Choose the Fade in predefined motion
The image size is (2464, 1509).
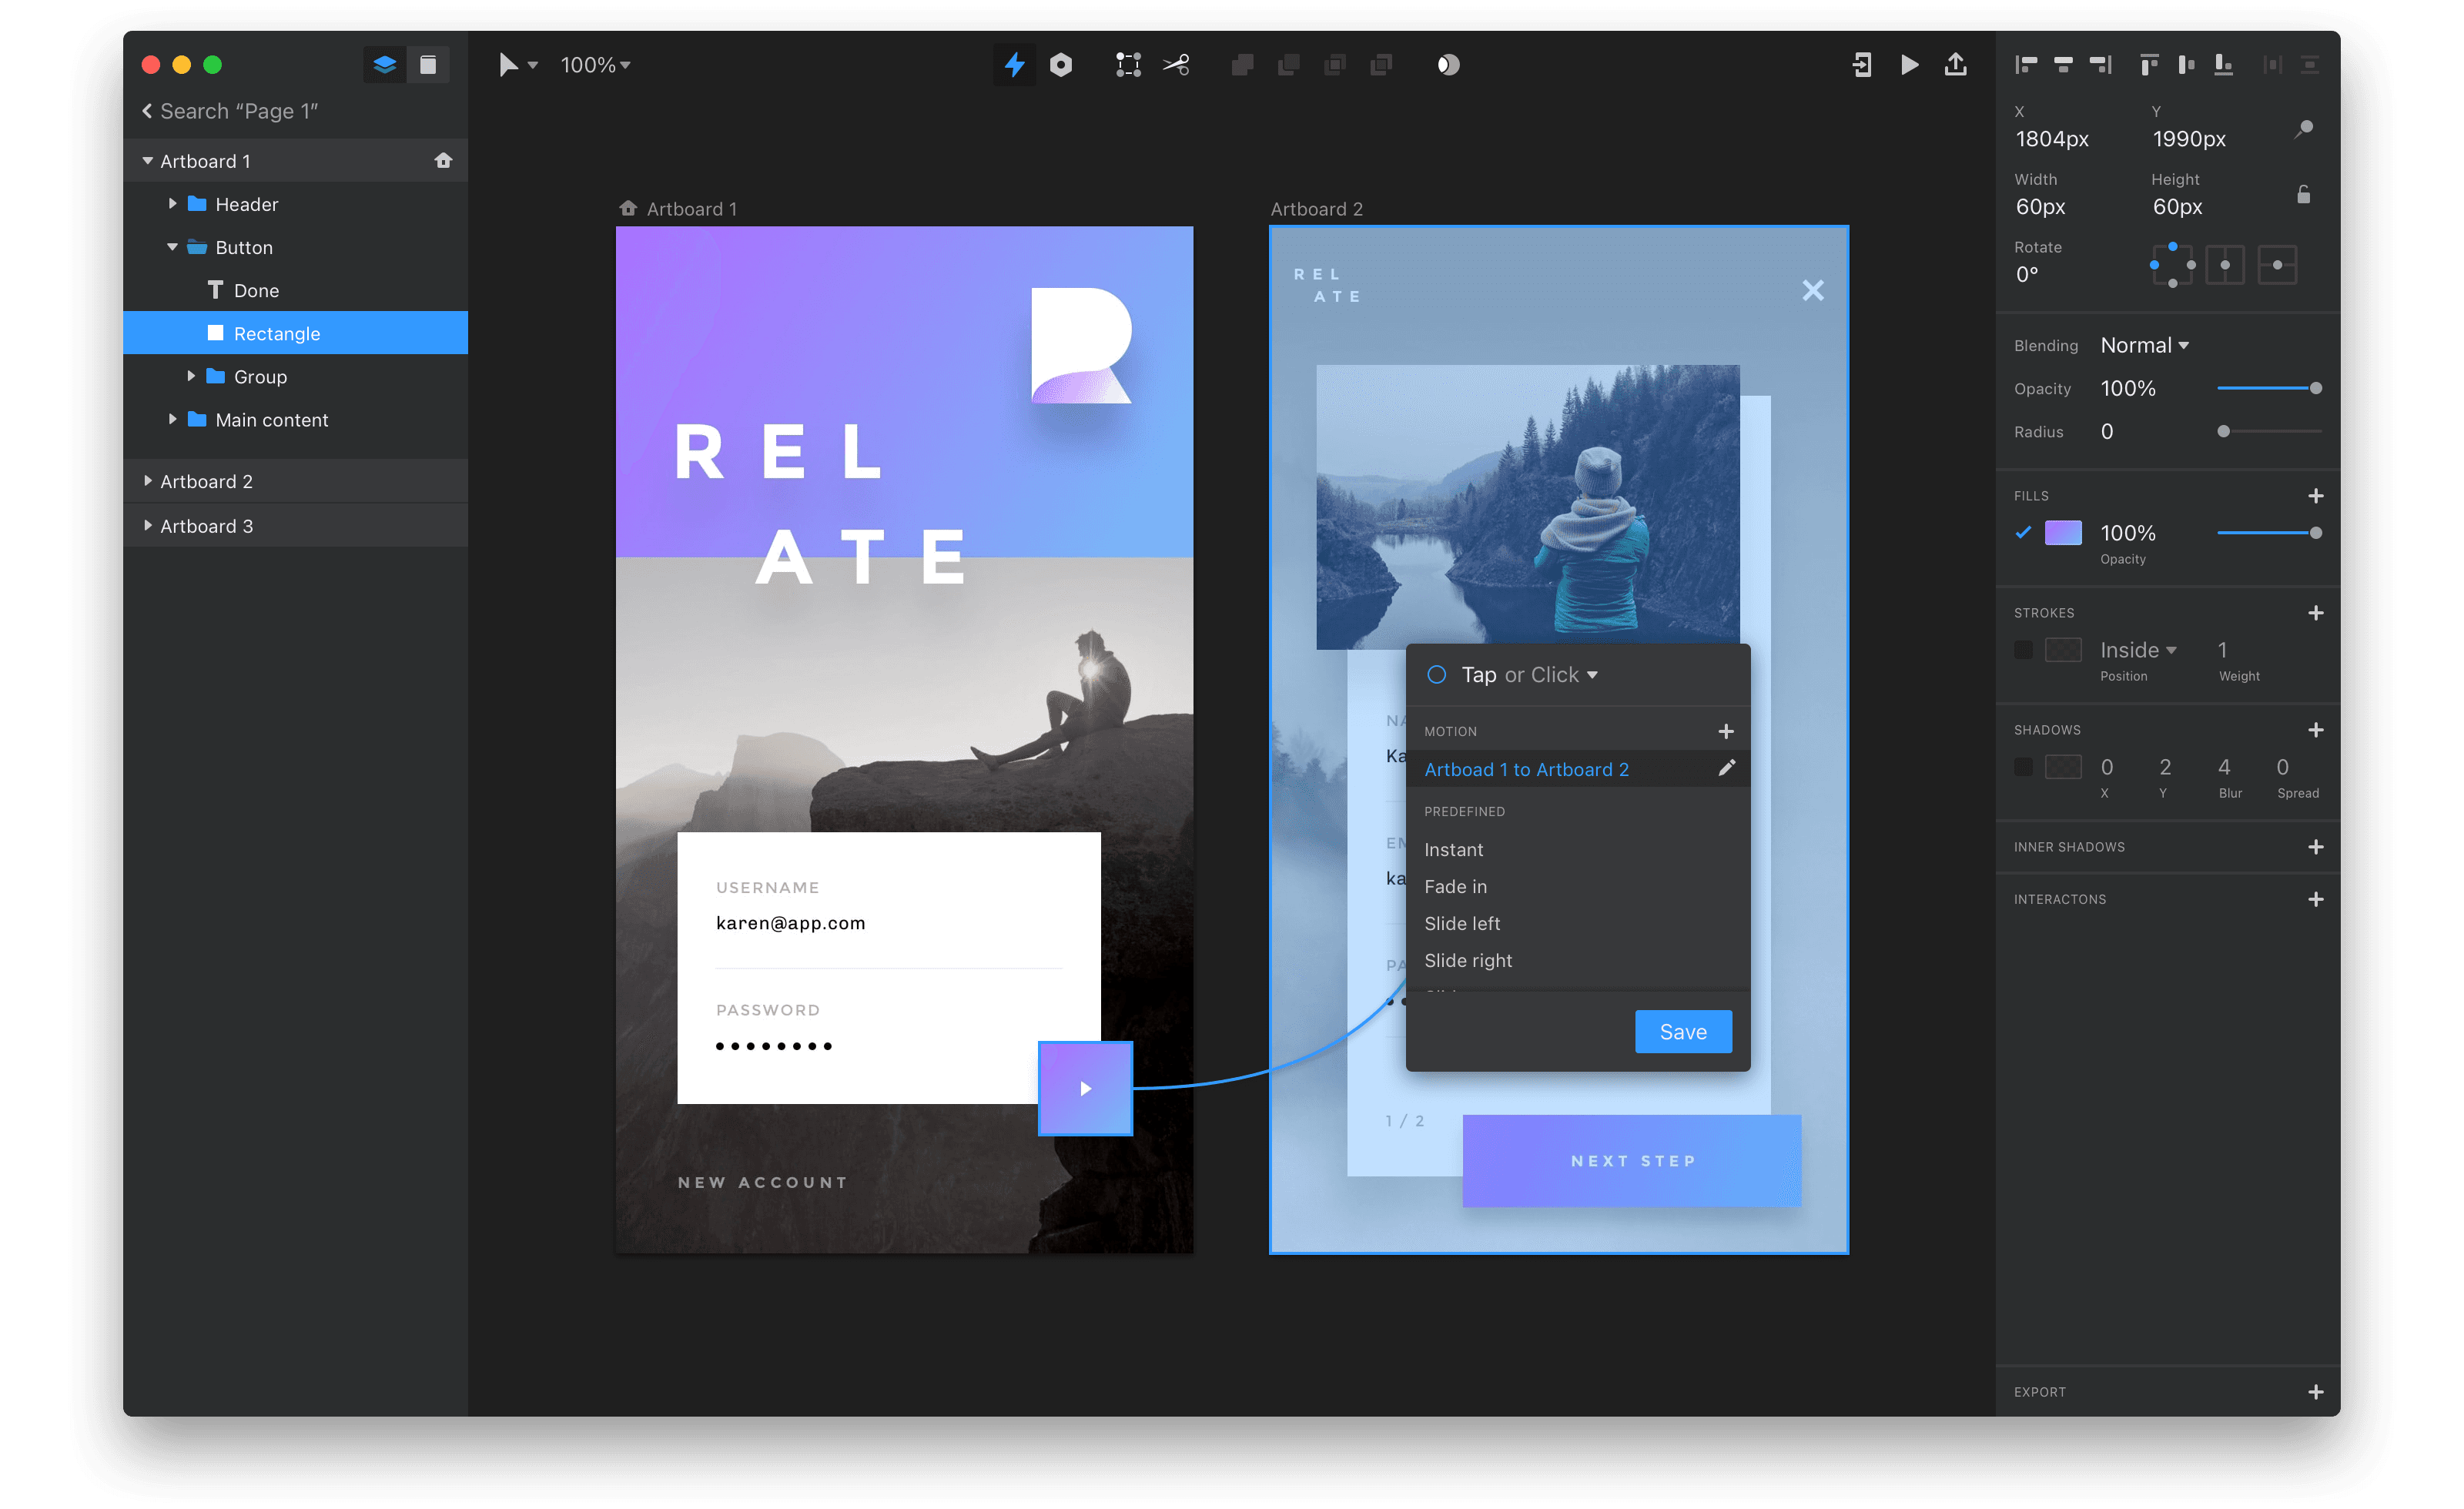coord(1455,887)
